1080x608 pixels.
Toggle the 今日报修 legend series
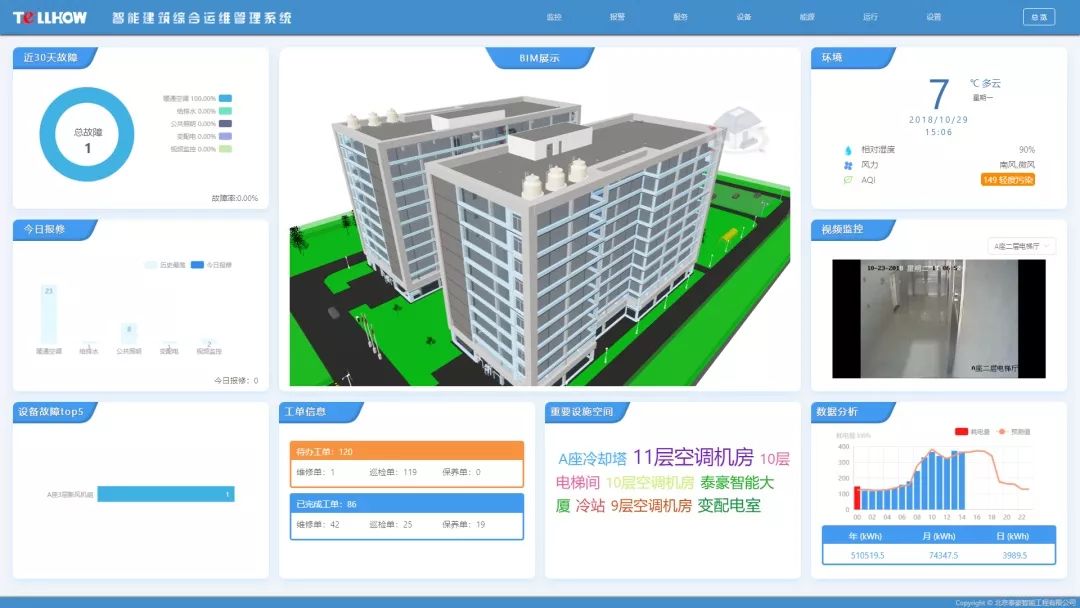click(211, 265)
